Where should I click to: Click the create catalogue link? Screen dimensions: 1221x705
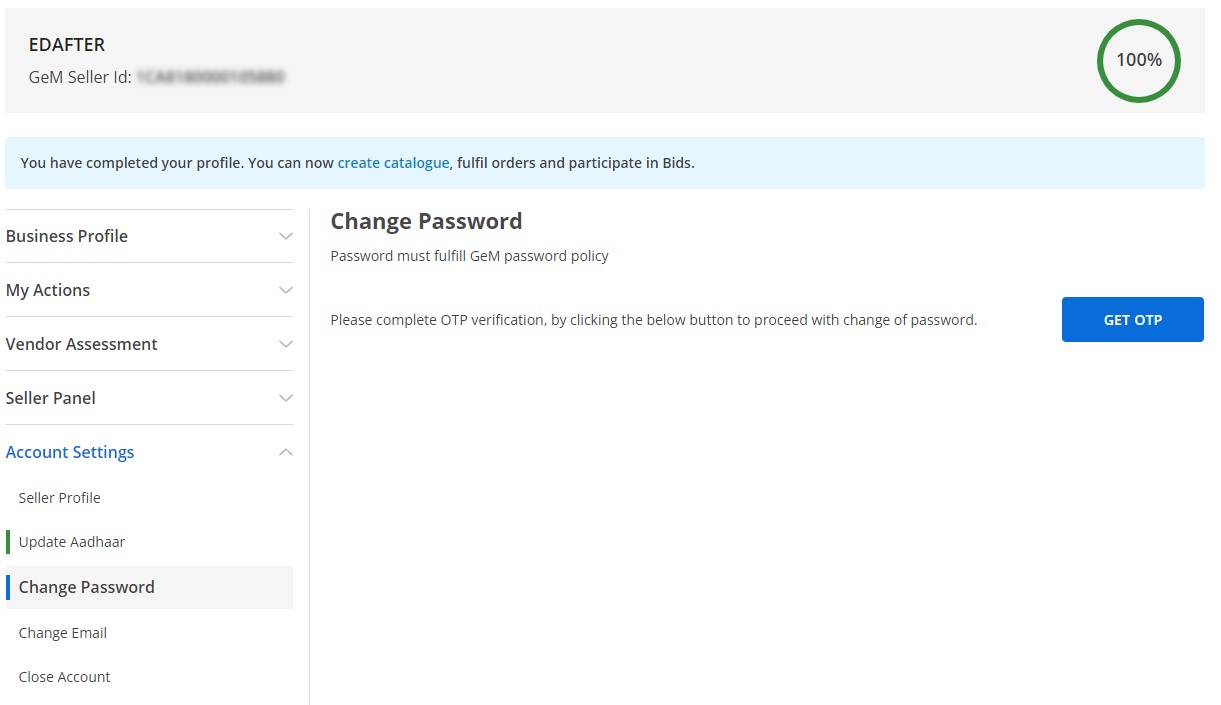point(394,162)
